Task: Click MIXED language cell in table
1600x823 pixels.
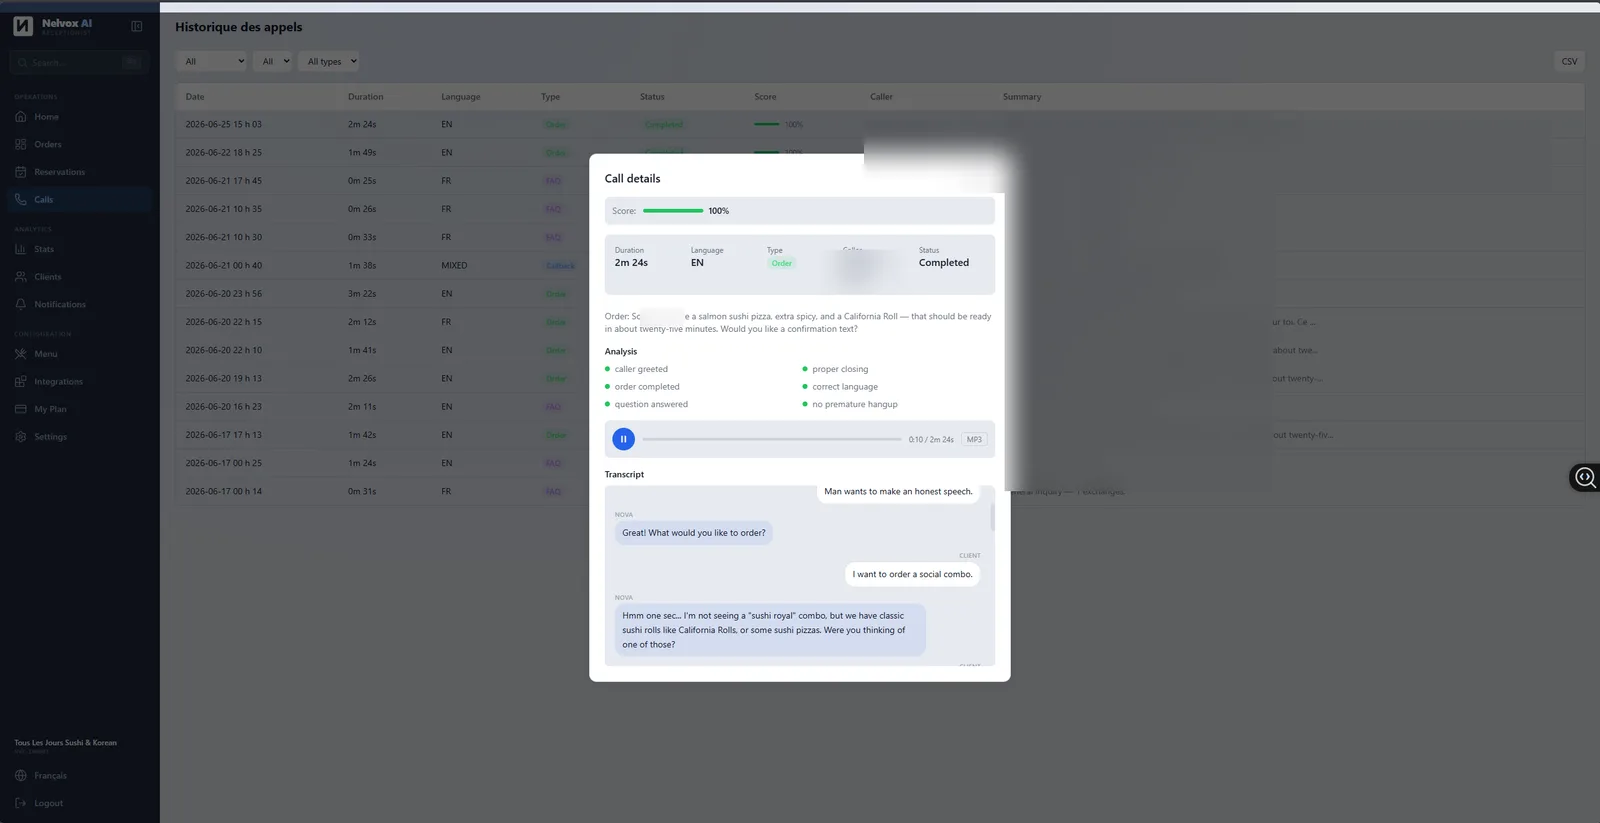Action: pyautogui.click(x=454, y=266)
